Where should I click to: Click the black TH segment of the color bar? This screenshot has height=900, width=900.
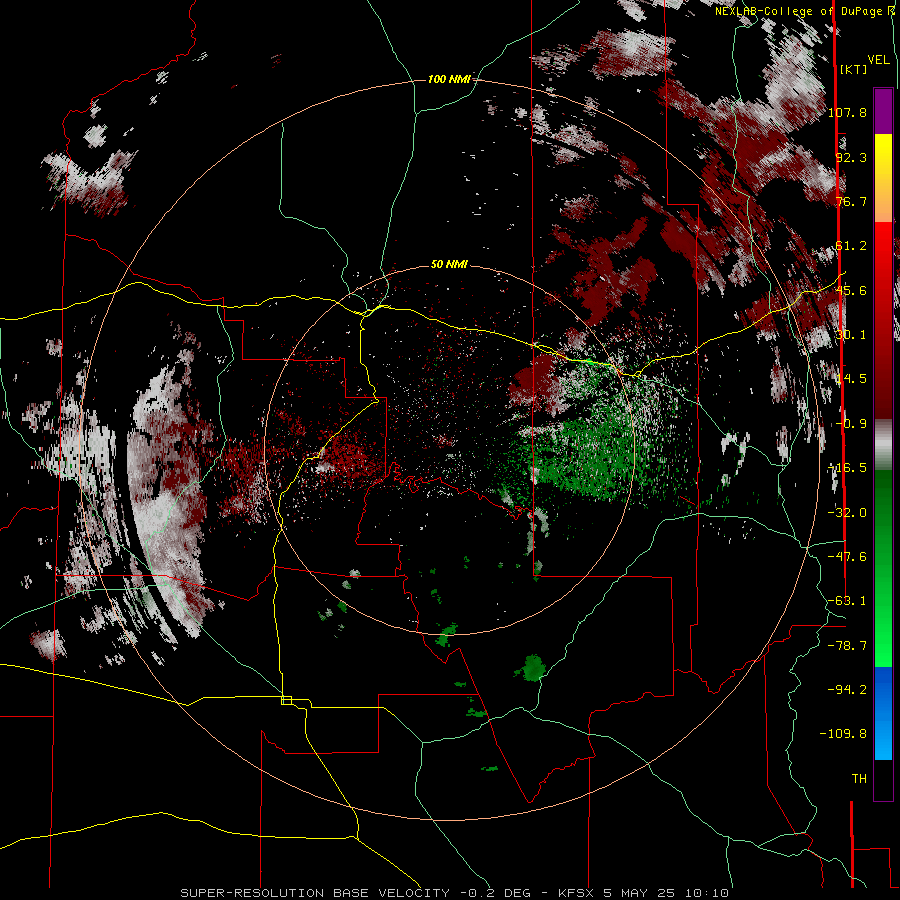pyautogui.click(x=883, y=779)
